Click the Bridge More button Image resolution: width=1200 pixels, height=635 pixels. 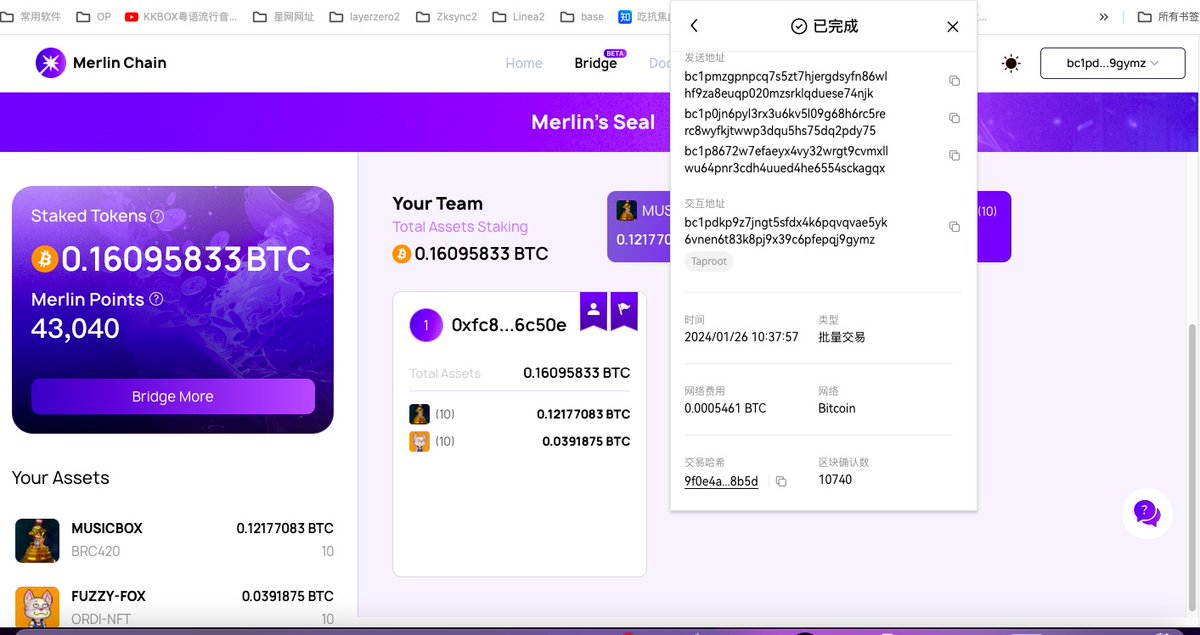[173, 396]
